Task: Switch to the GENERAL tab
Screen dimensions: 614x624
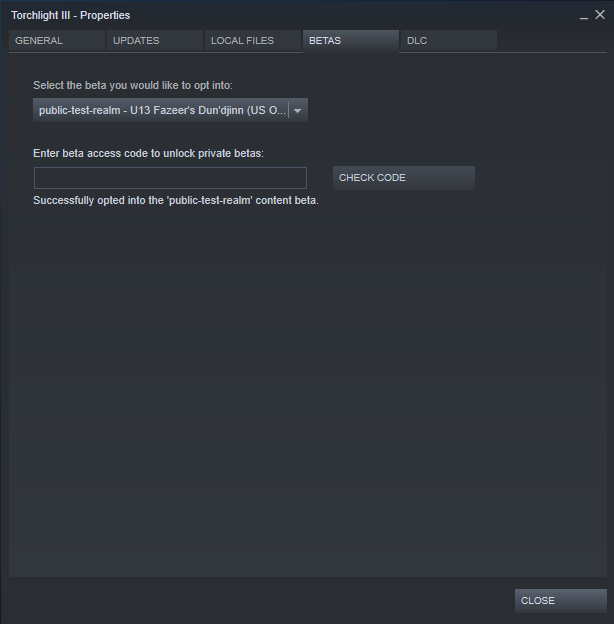Action: (x=57, y=41)
